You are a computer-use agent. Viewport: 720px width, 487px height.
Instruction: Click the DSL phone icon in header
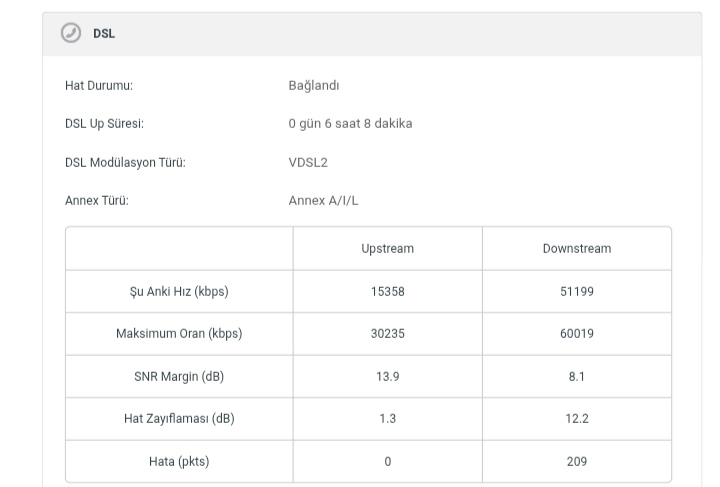pyautogui.click(x=70, y=33)
